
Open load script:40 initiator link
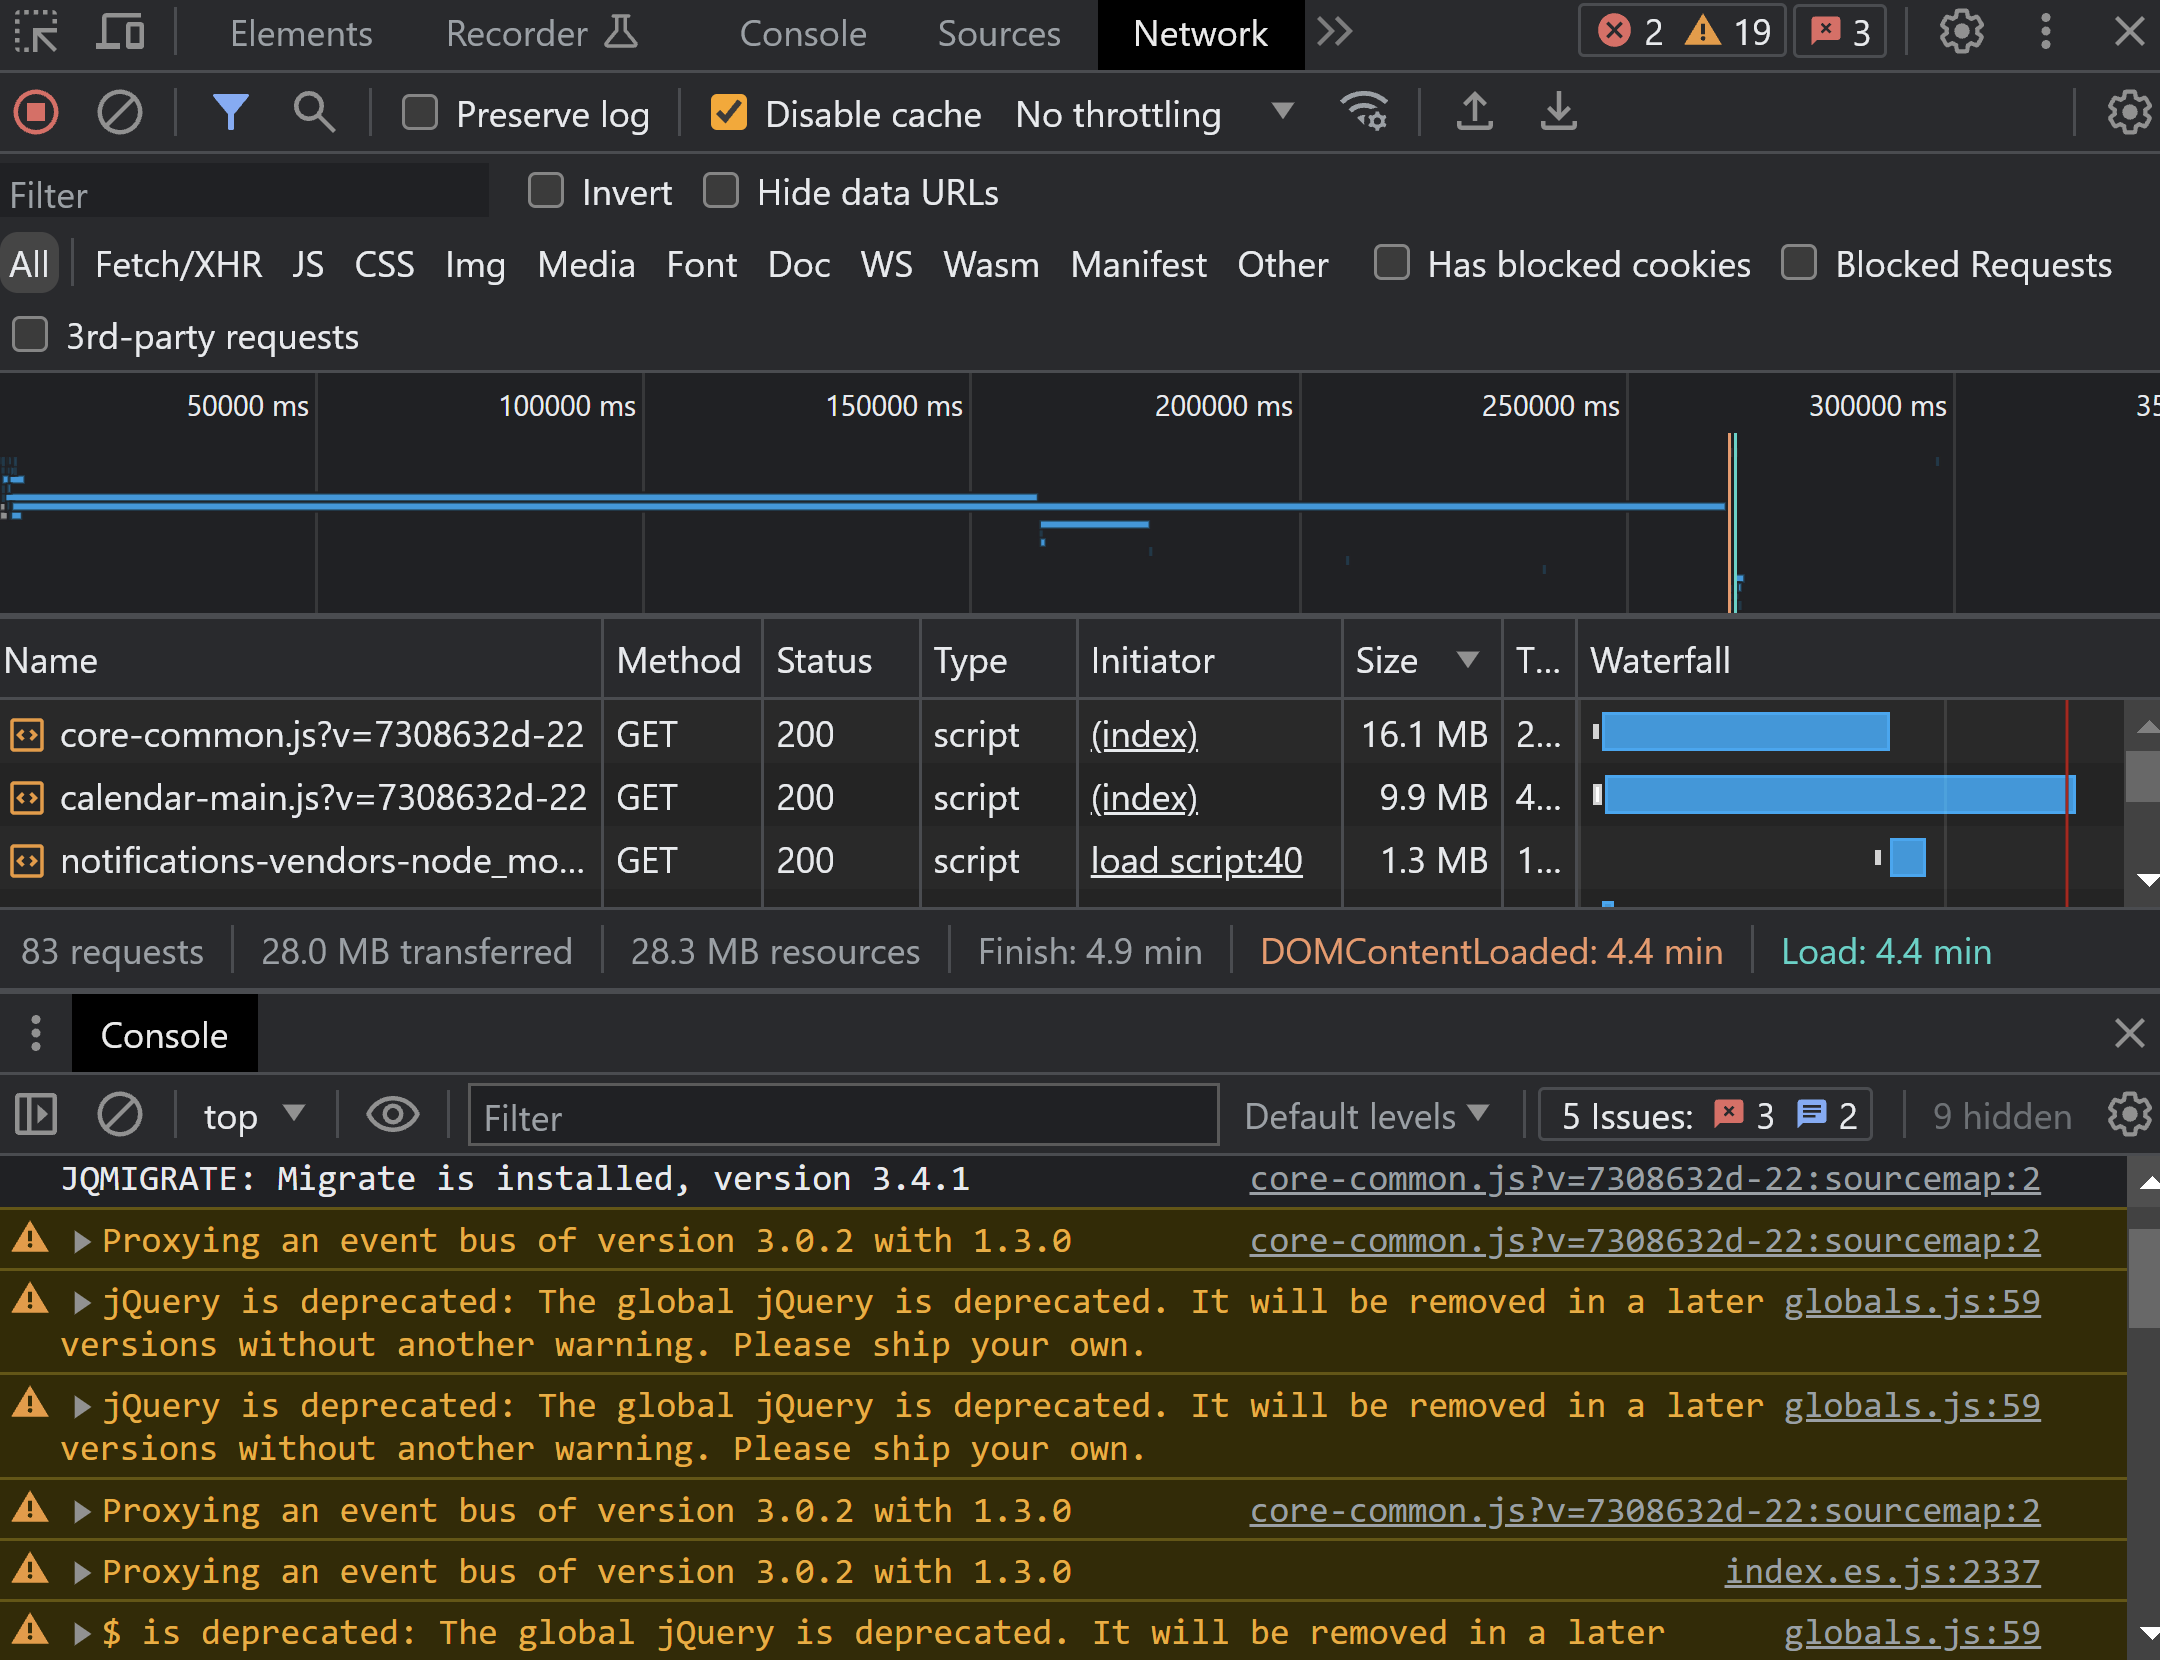(1196, 861)
